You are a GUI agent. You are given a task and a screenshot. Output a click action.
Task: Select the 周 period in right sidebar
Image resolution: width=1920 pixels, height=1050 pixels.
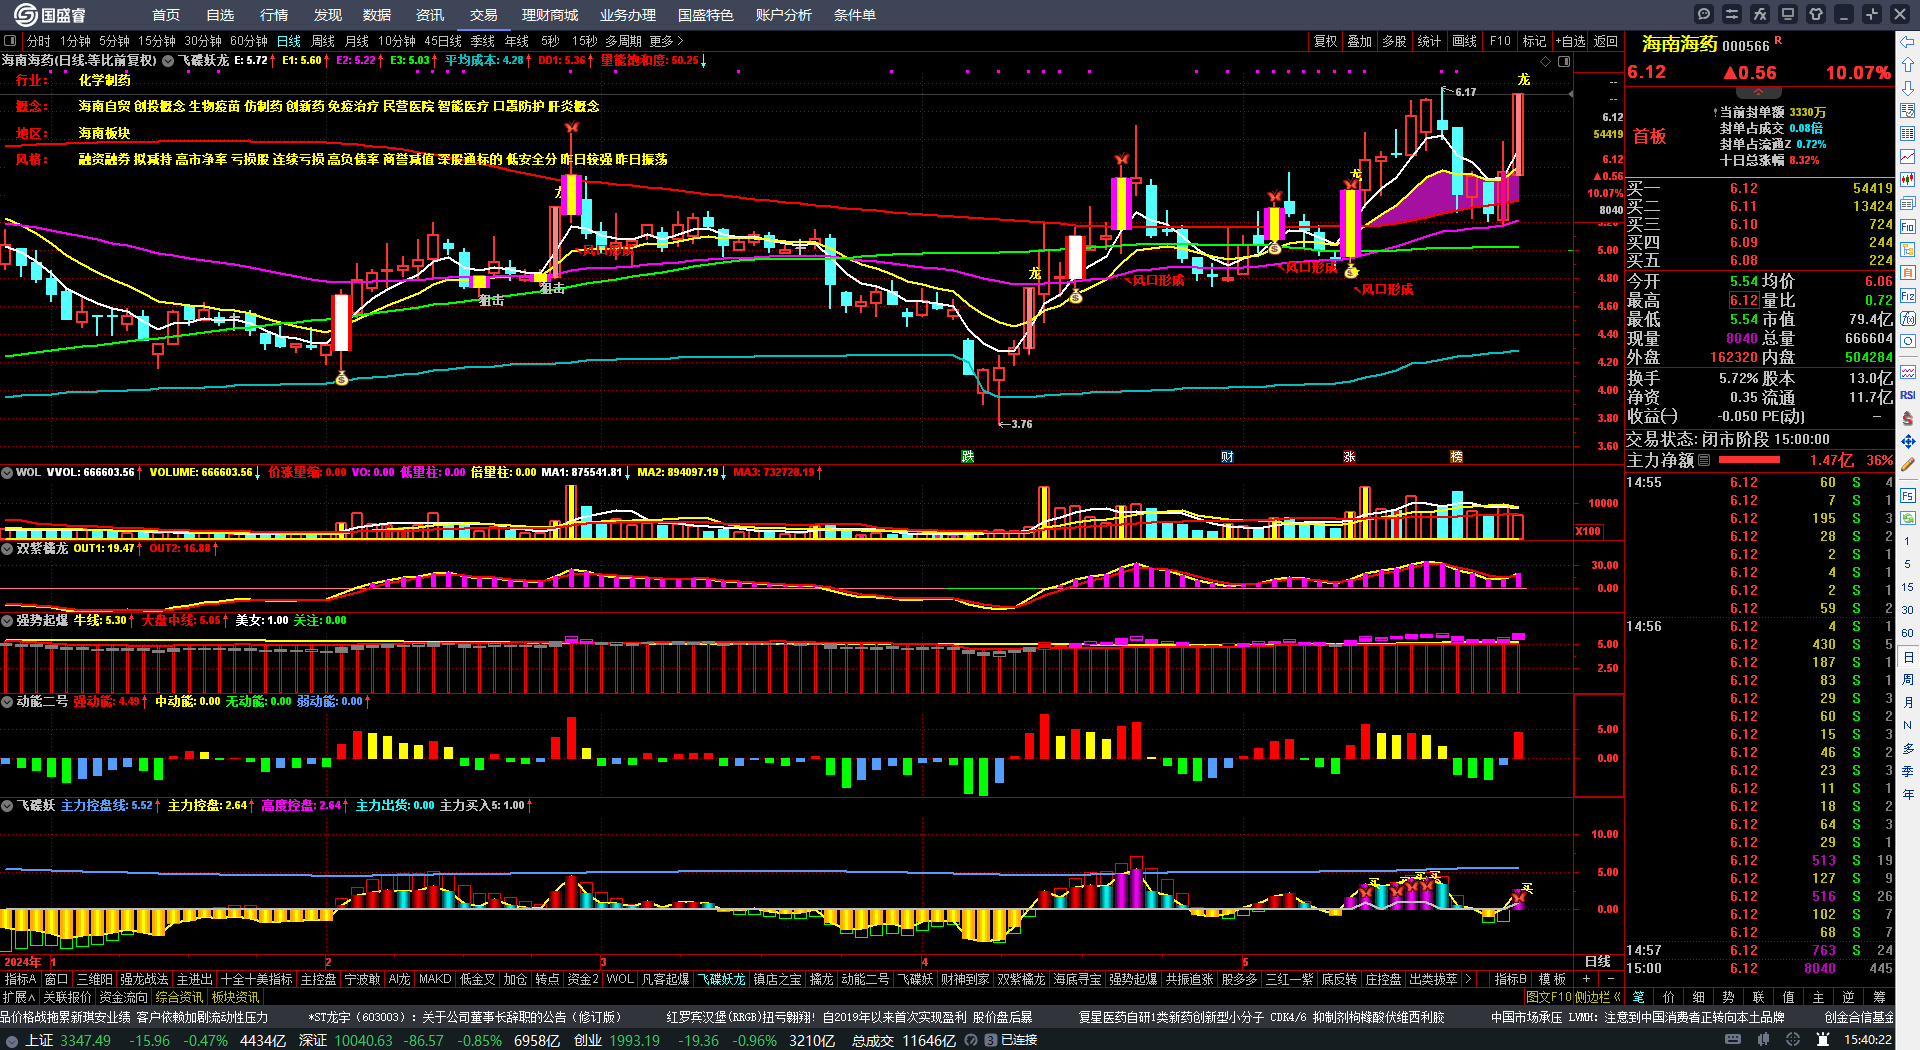[1908, 679]
